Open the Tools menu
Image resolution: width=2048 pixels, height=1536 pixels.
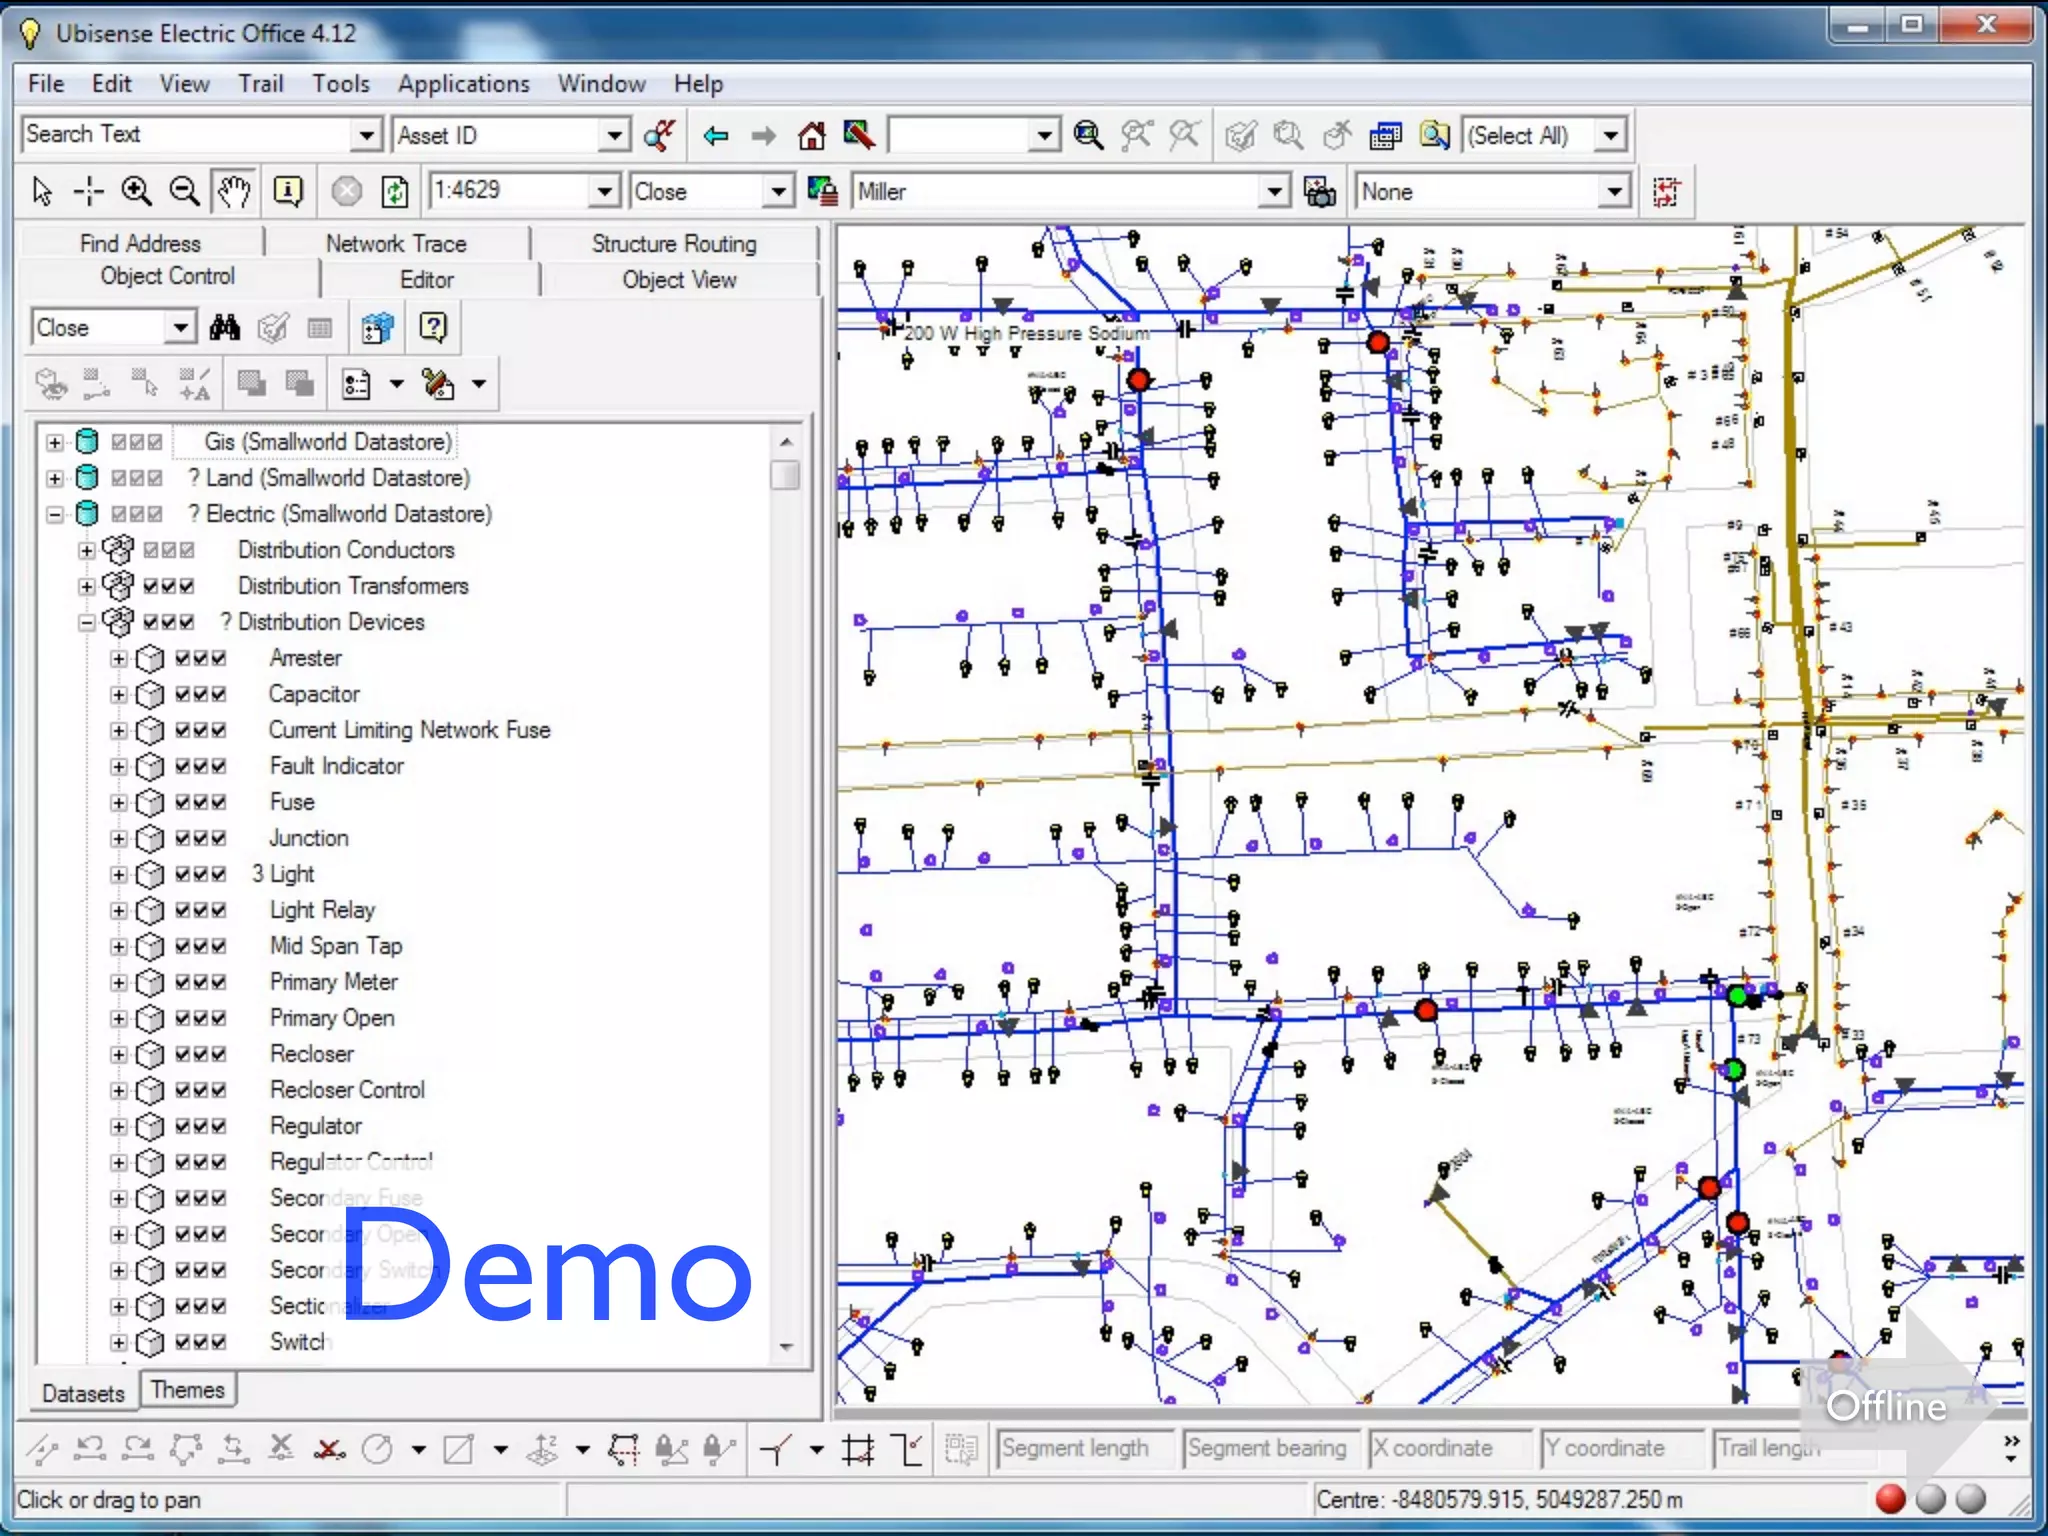341,84
